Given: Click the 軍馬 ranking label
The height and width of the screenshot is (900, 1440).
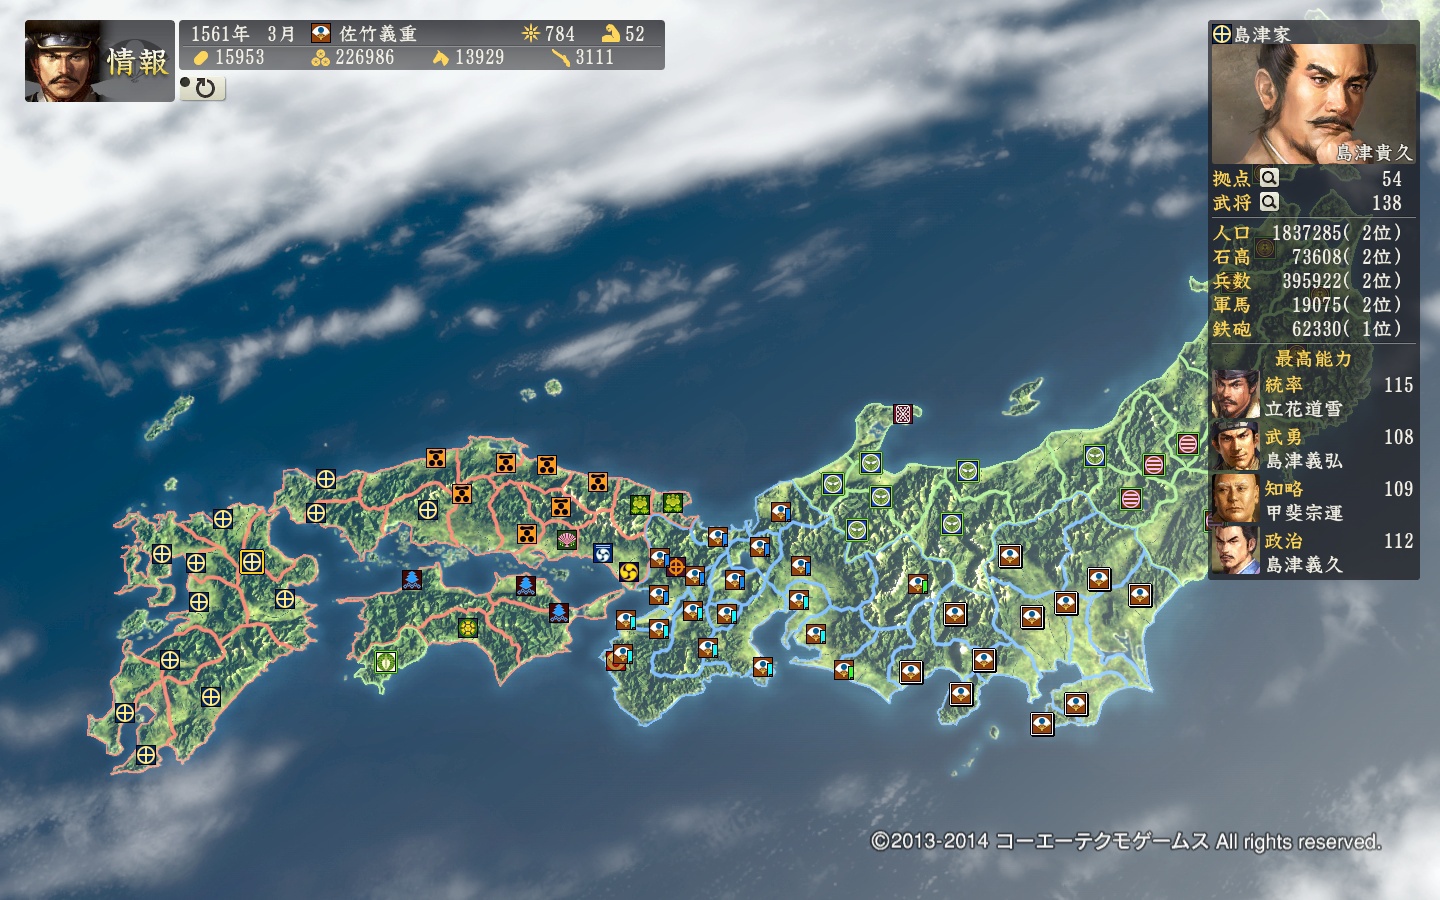Looking at the screenshot, I should 1232,305.
